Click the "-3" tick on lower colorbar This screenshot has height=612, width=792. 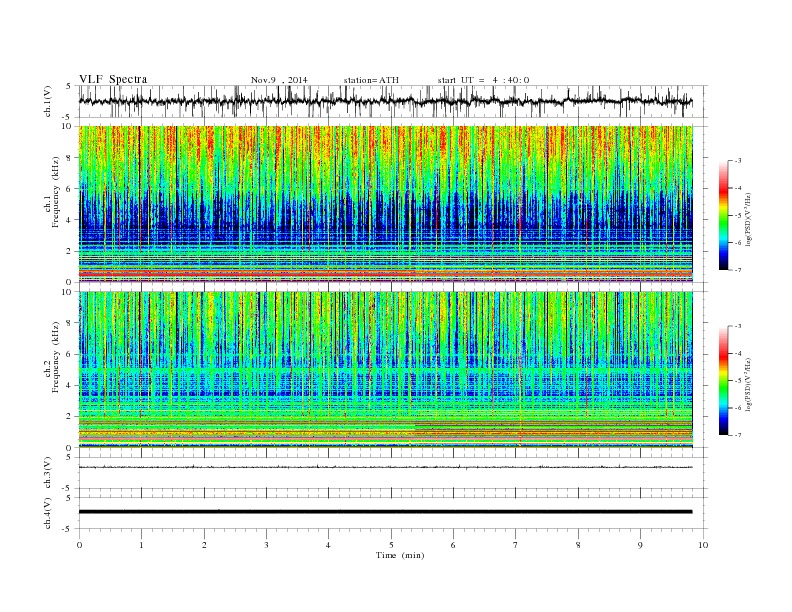[x=738, y=326]
